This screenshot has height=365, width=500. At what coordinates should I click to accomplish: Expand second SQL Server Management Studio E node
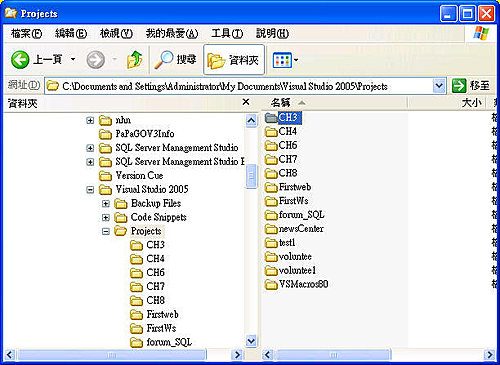[x=90, y=162]
